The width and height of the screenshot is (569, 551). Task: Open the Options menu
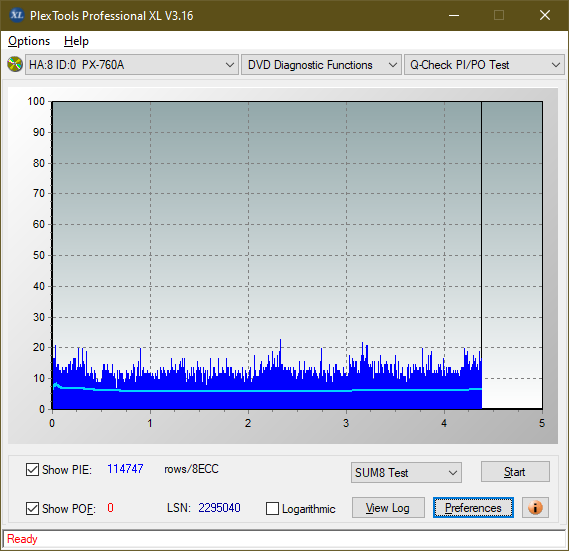pyautogui.click(x=29, y=41)
